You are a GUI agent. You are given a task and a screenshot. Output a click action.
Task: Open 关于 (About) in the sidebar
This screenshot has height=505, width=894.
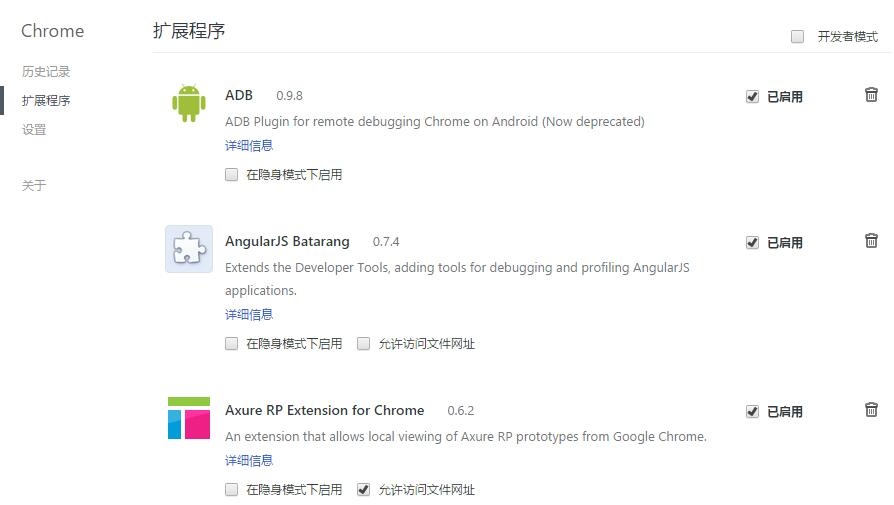pos(34,186)
